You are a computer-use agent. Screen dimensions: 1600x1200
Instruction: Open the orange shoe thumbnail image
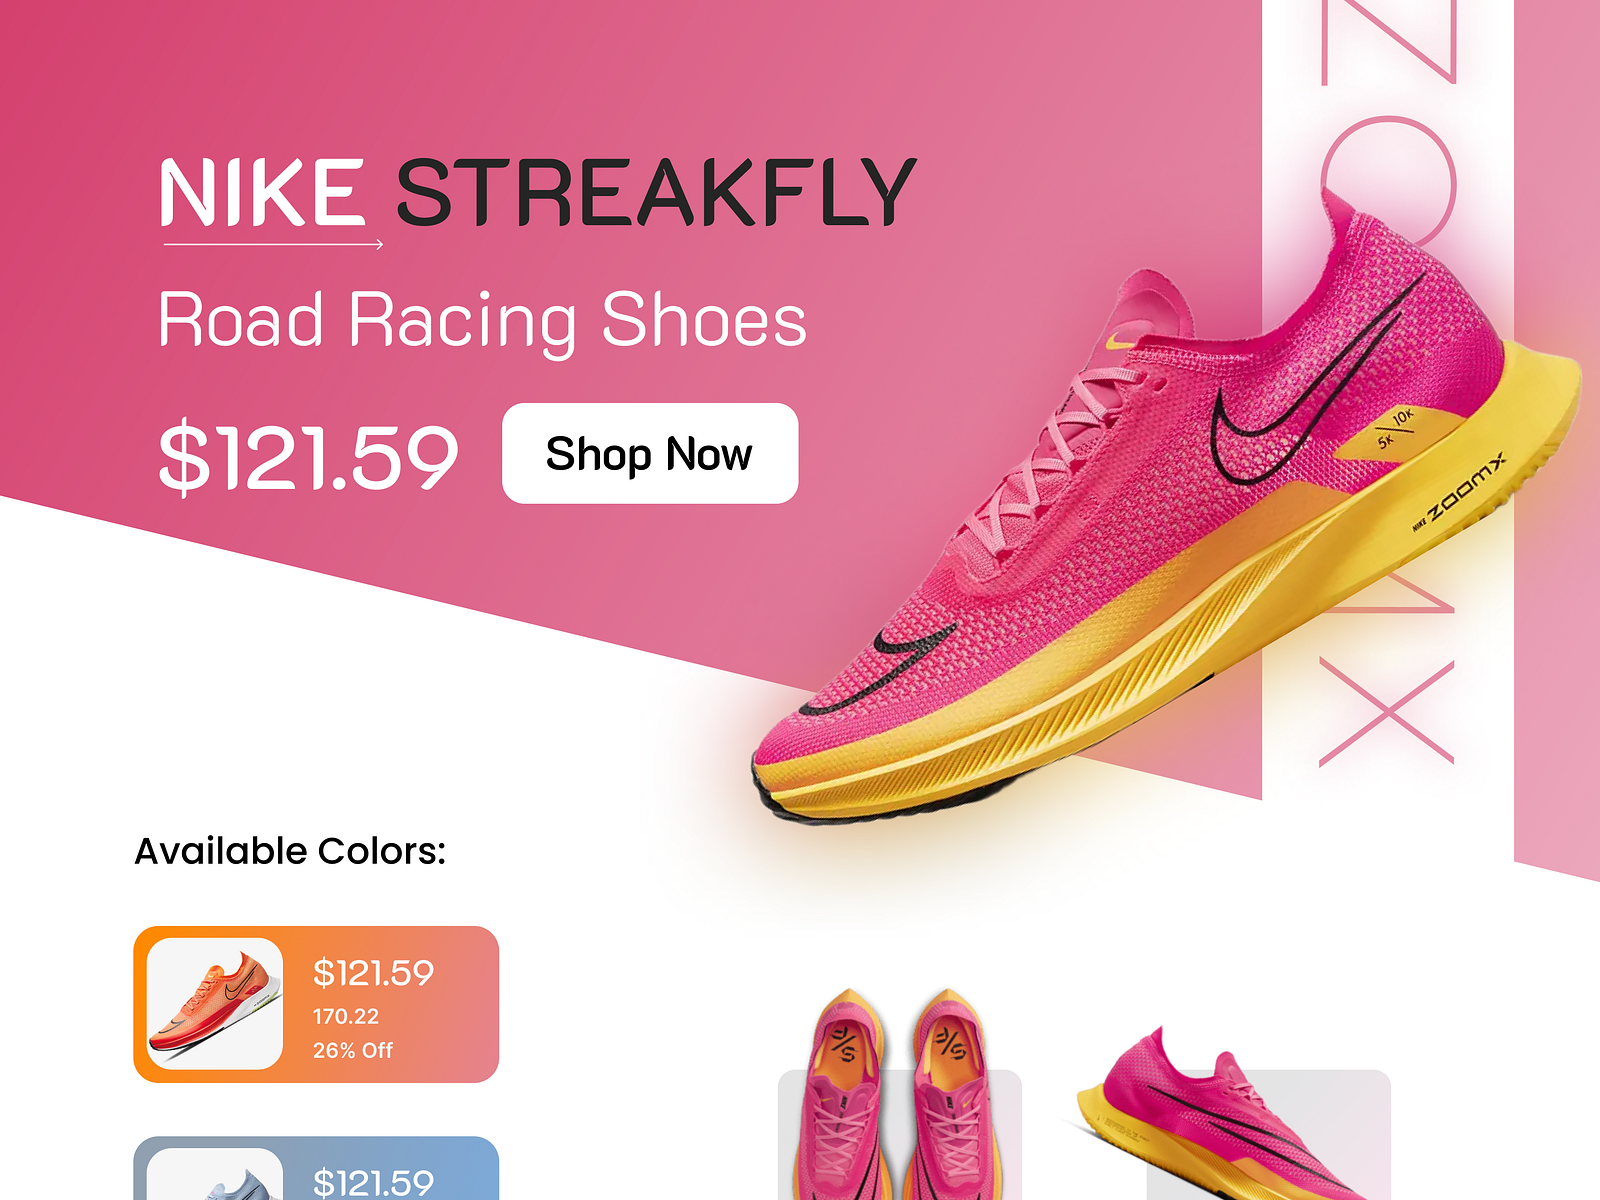215,1004
